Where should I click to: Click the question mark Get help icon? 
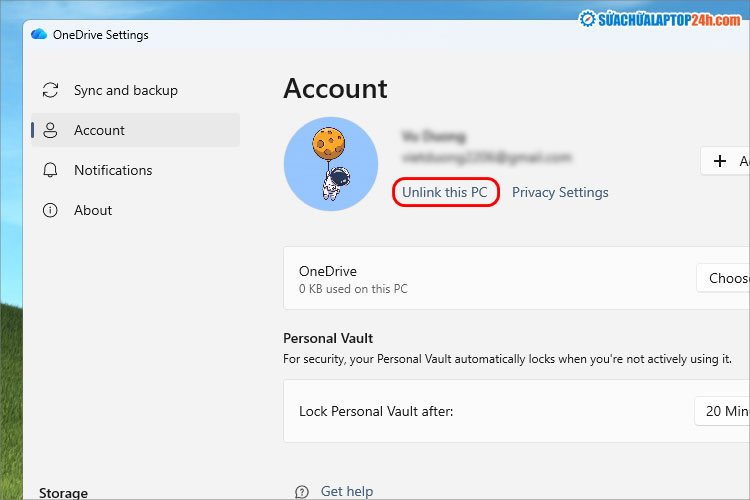[301, 491]
